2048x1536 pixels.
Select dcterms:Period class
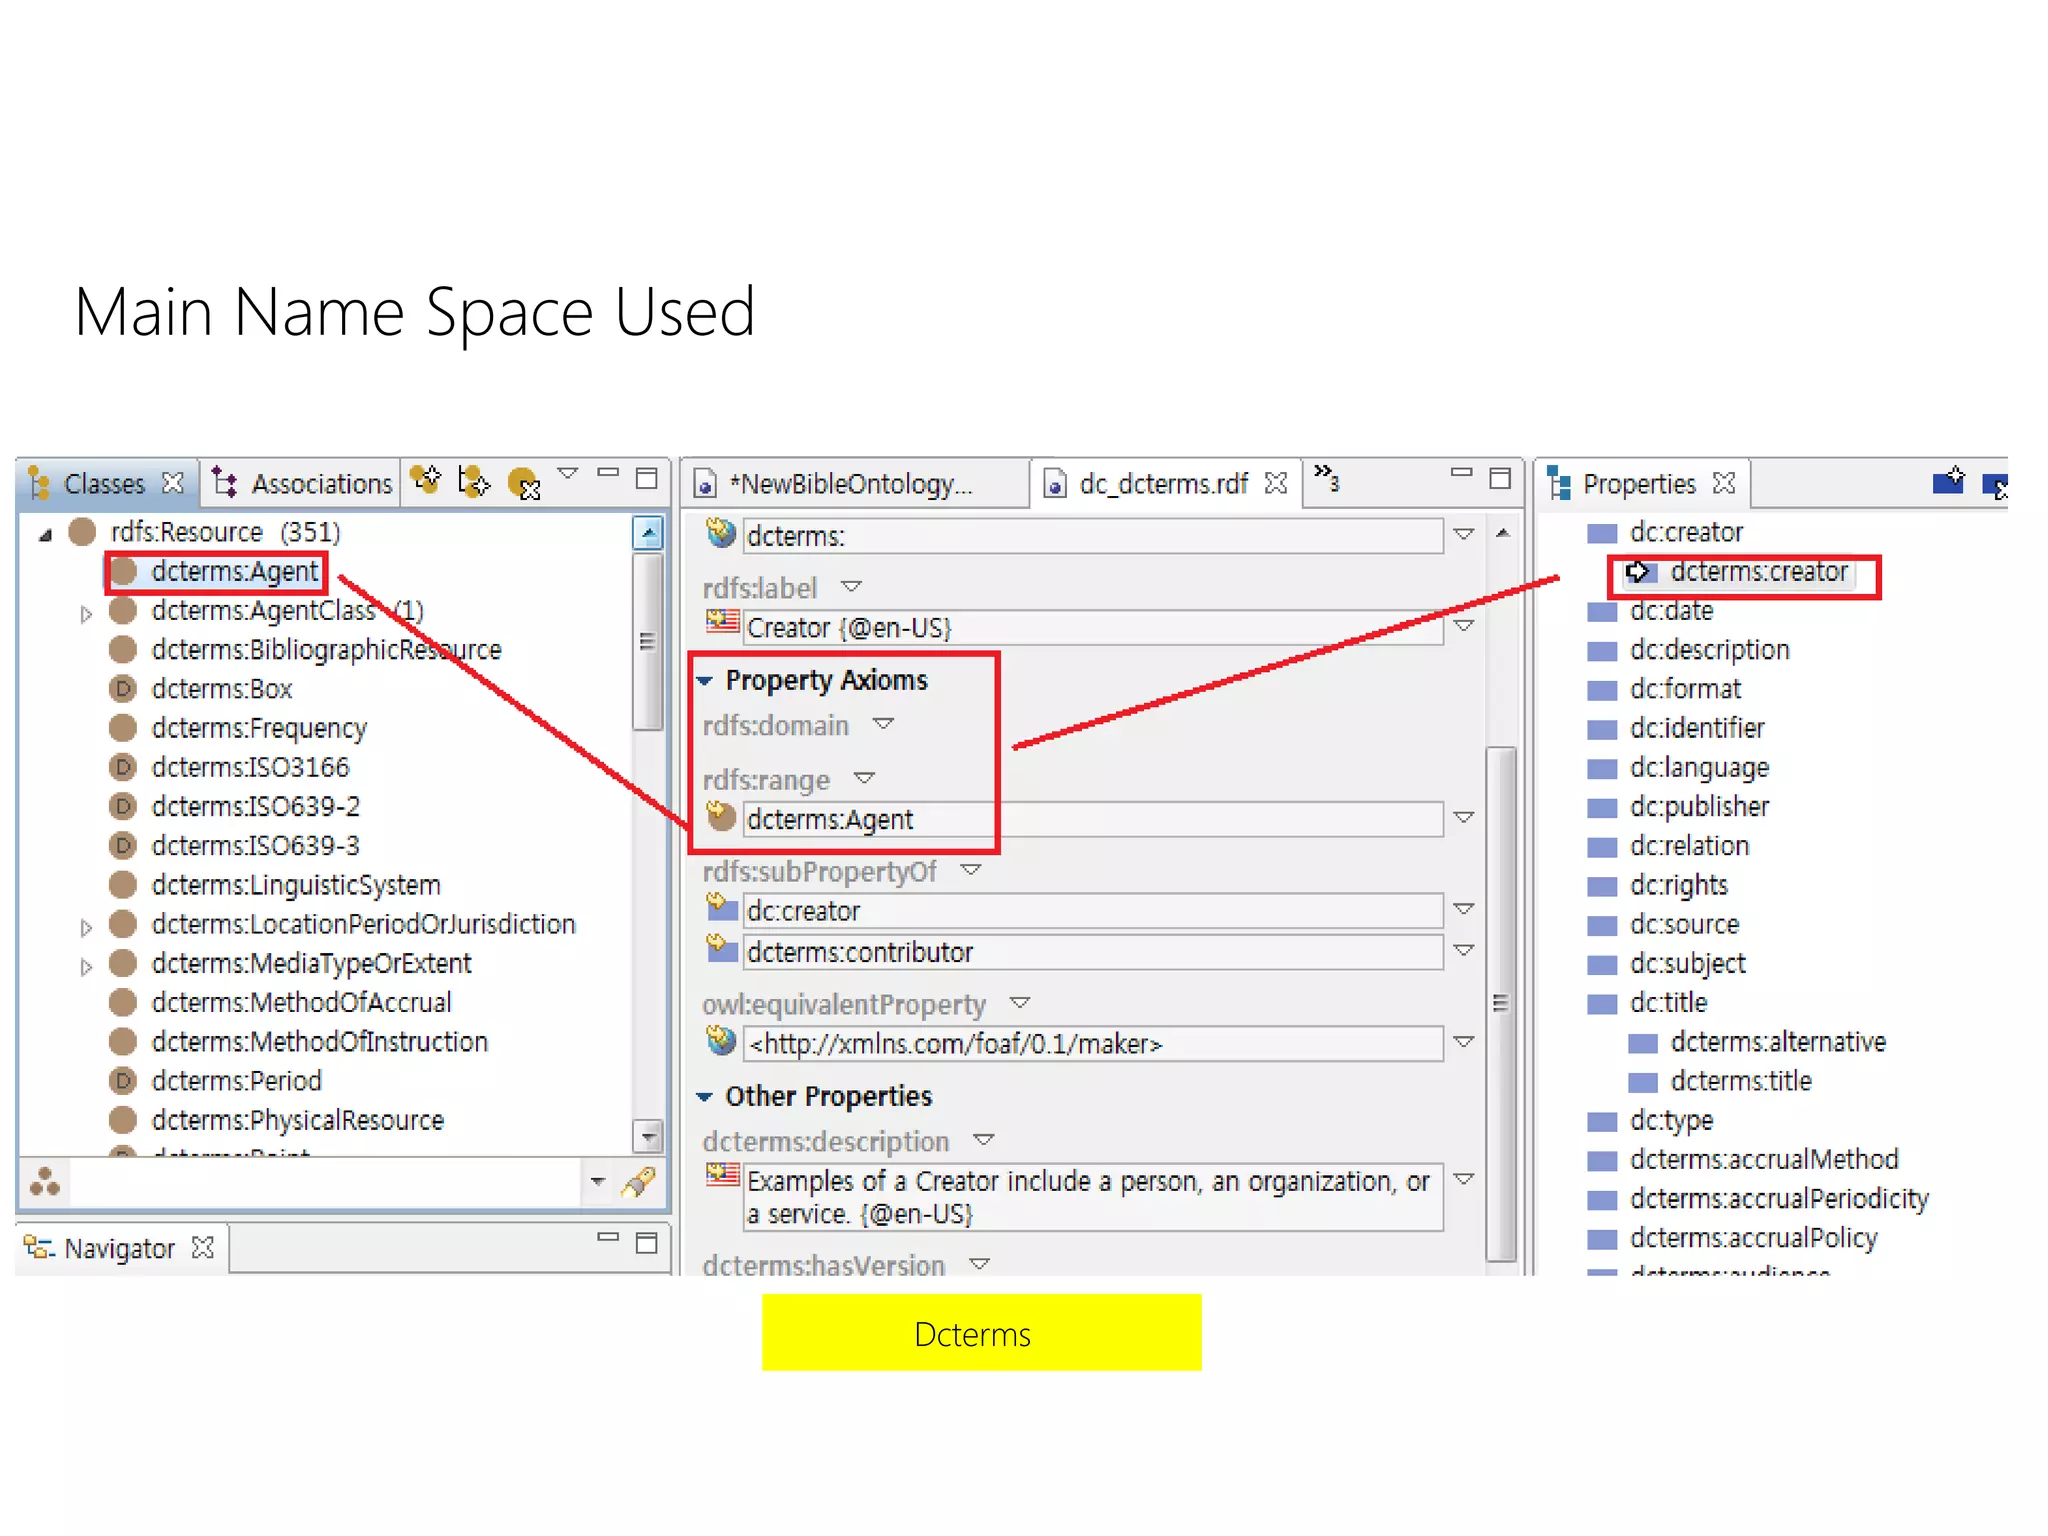point(236,1081)
